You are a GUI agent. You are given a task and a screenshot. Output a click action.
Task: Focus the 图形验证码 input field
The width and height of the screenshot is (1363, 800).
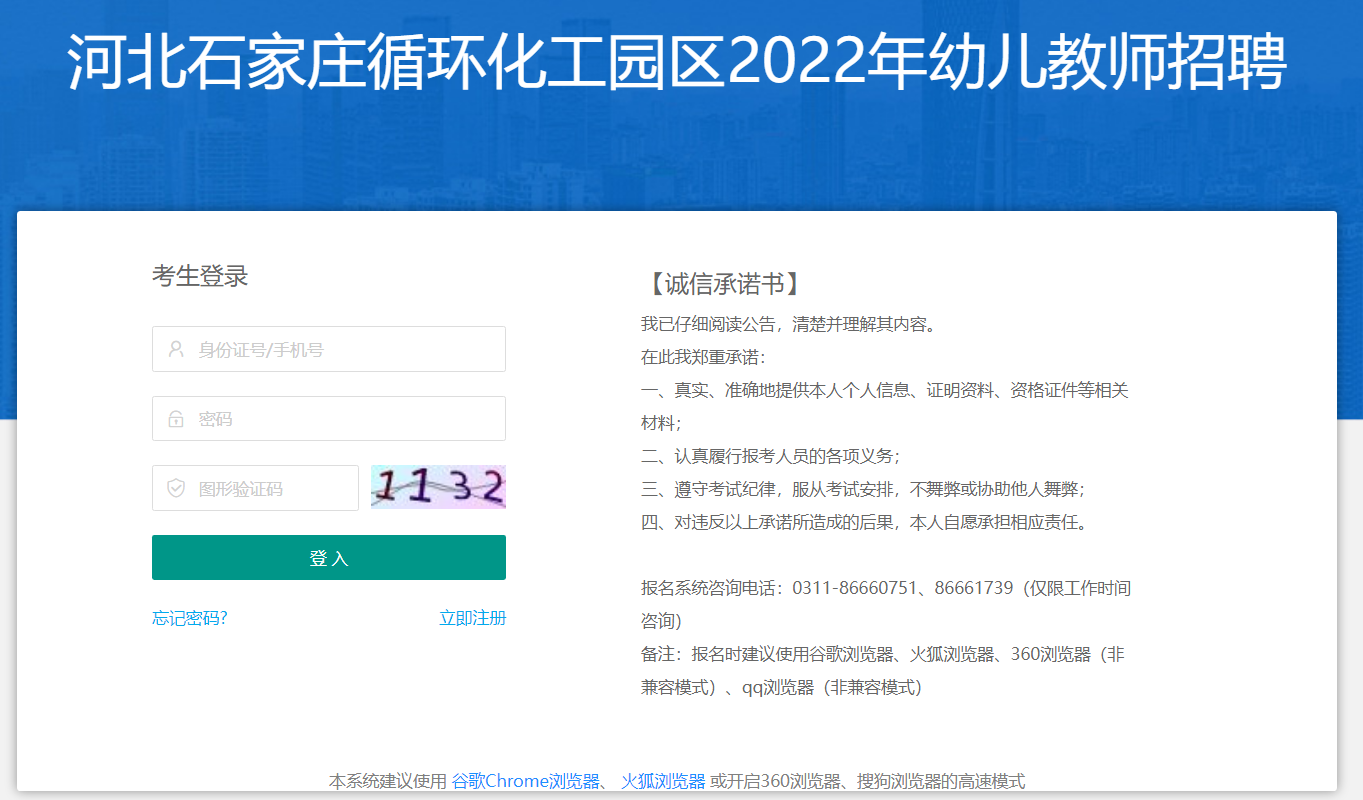(x=272, y=488)
